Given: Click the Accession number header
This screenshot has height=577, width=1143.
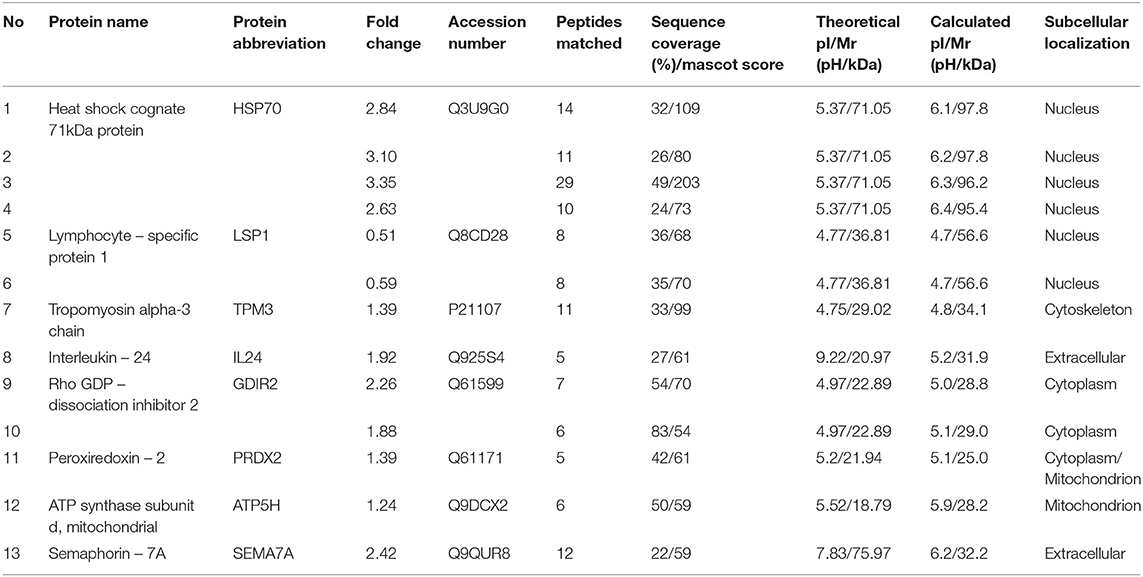Looking at the screenshot, I should click(x=487, y=33).
